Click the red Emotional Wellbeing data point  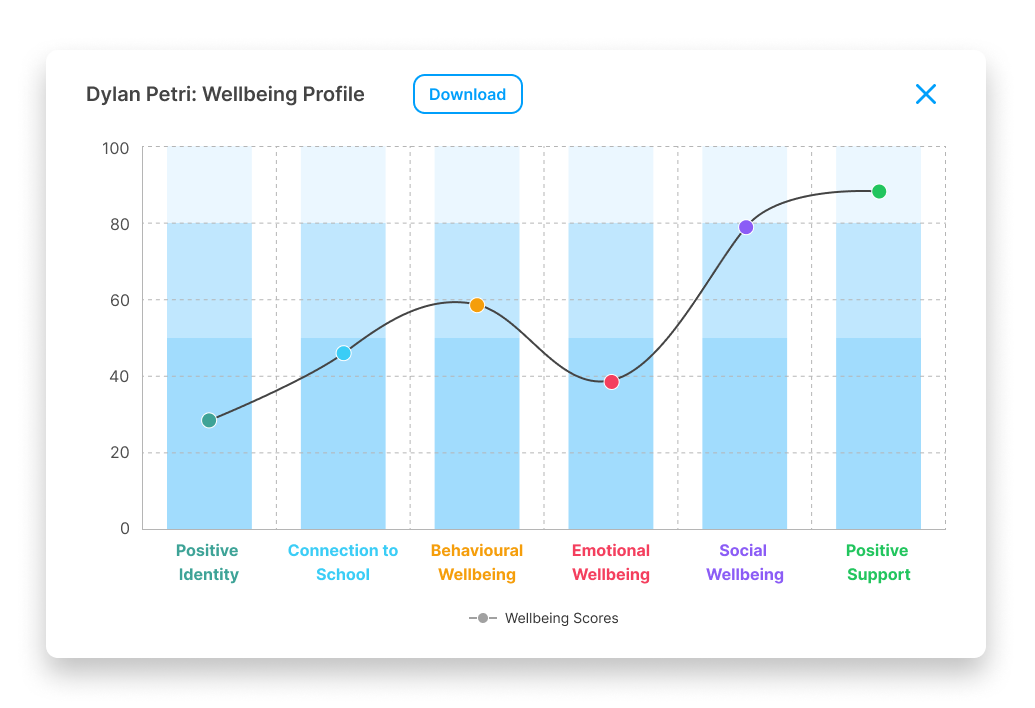611,381
